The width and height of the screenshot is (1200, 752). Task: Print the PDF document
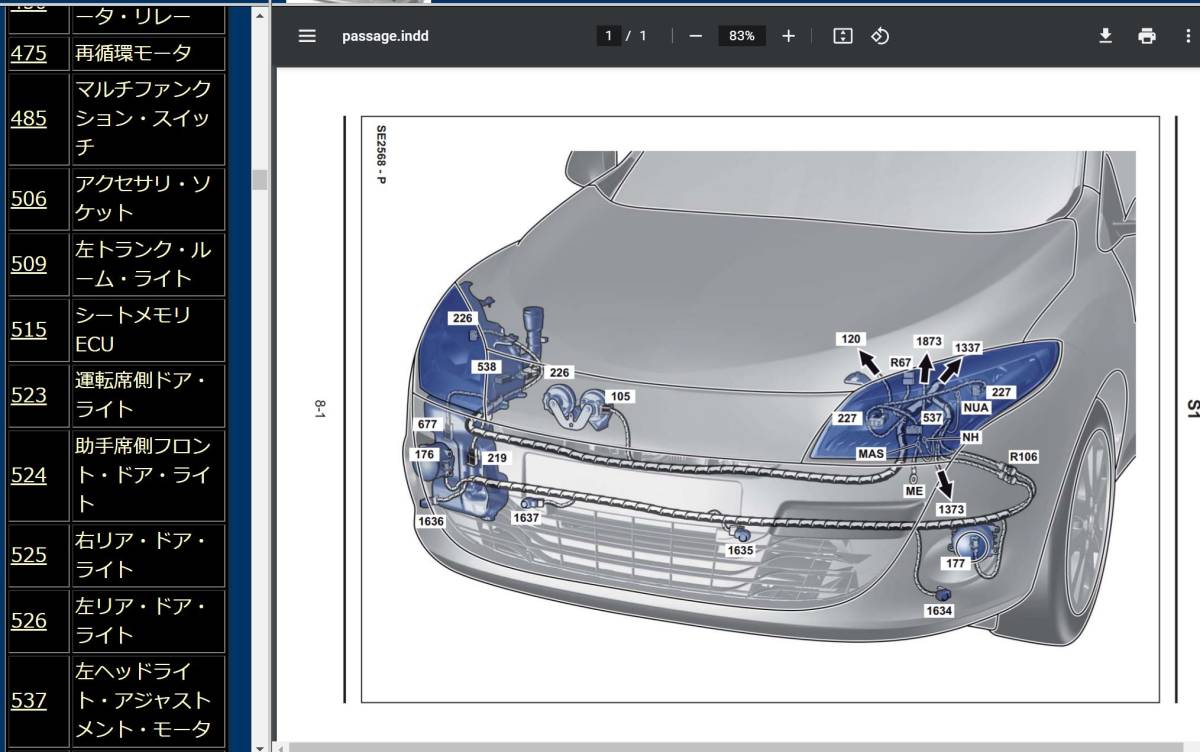coord(1146,36)
